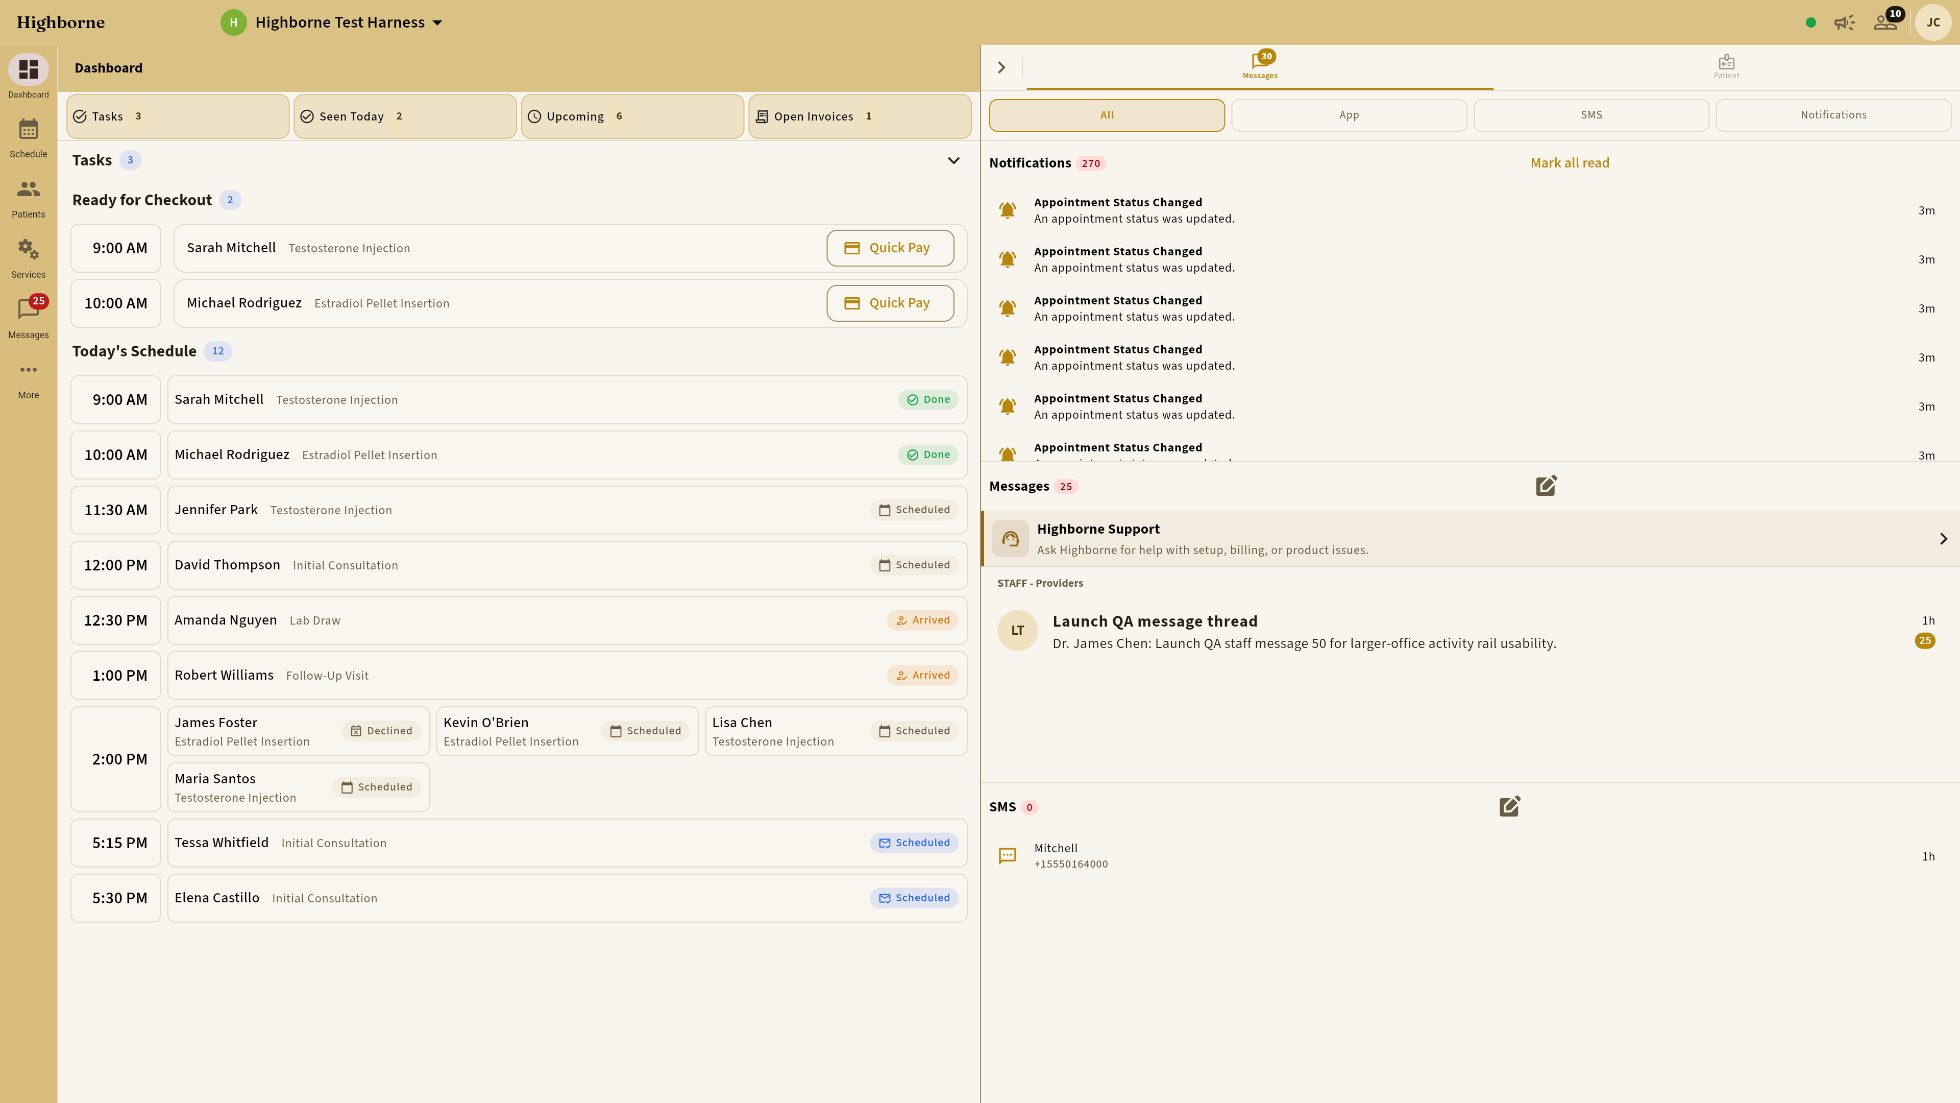The width and height of the screenshot is (1960, 1103).
Task: Select the App filter tab
Action: [x=1349, y=115]
